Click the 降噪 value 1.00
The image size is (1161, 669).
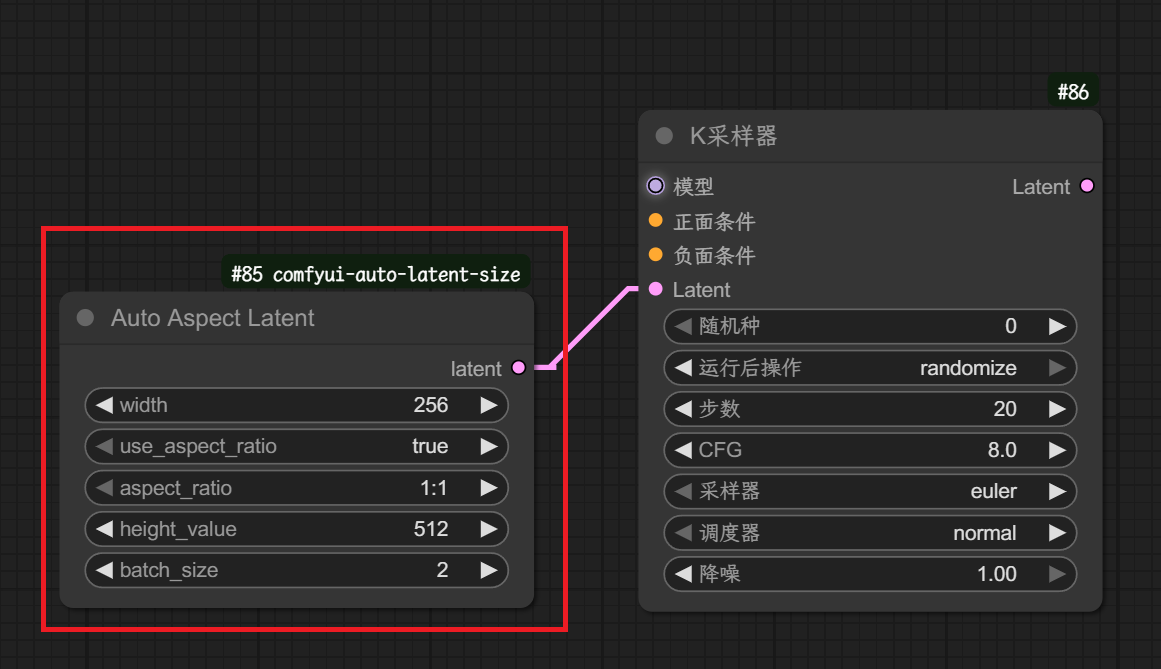pos(997,574)
